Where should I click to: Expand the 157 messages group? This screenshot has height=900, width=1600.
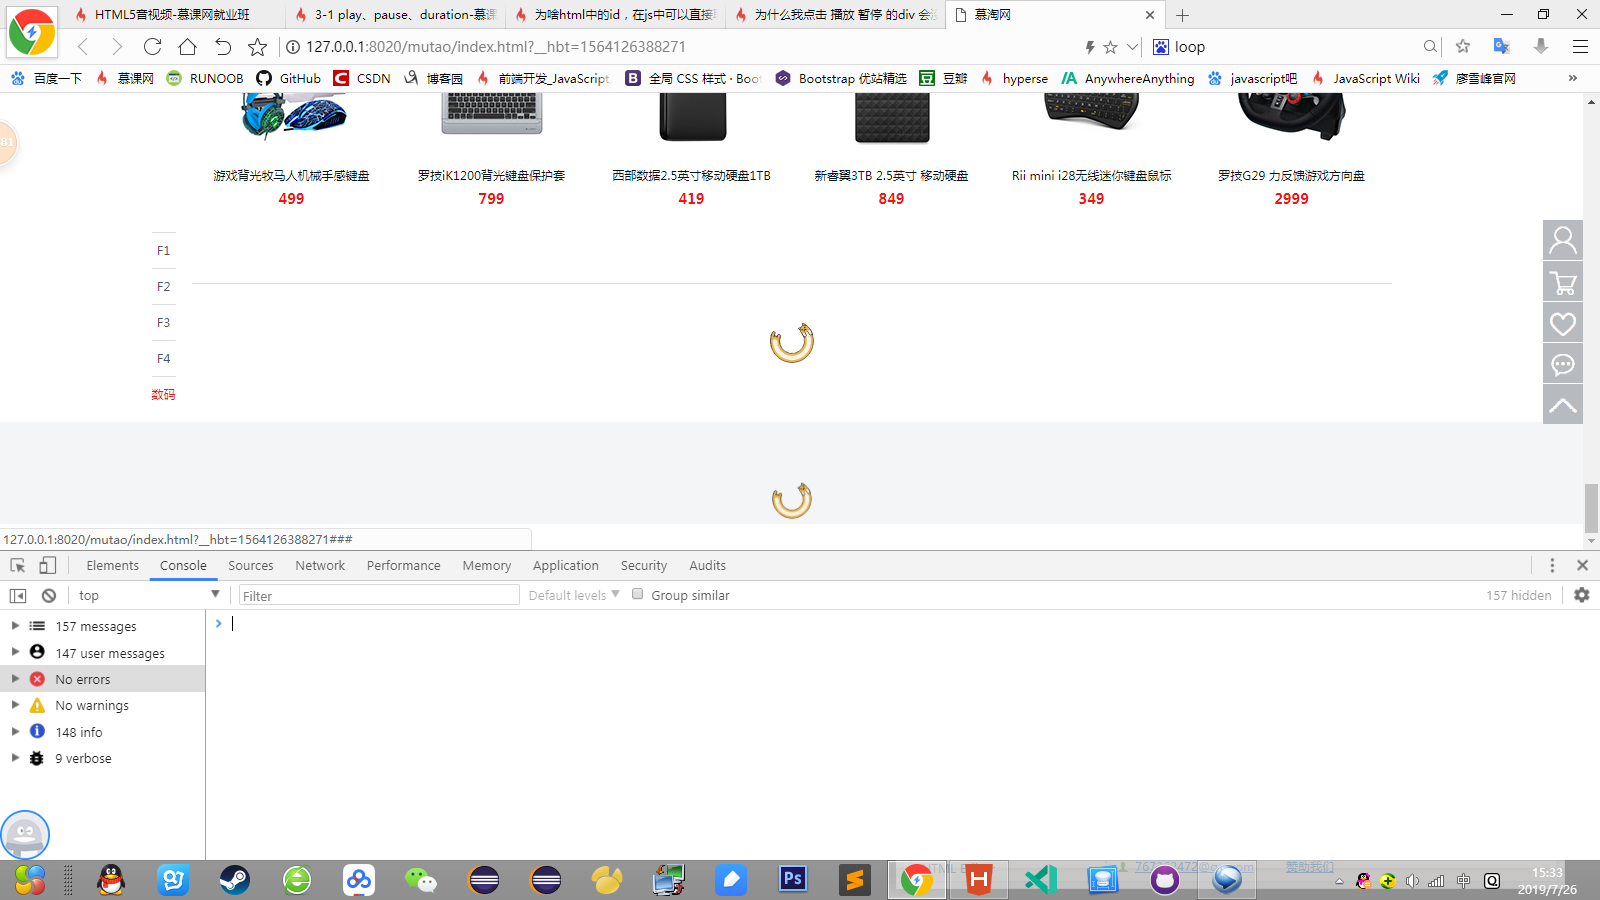pyautogui.click(x=15, y=626)
